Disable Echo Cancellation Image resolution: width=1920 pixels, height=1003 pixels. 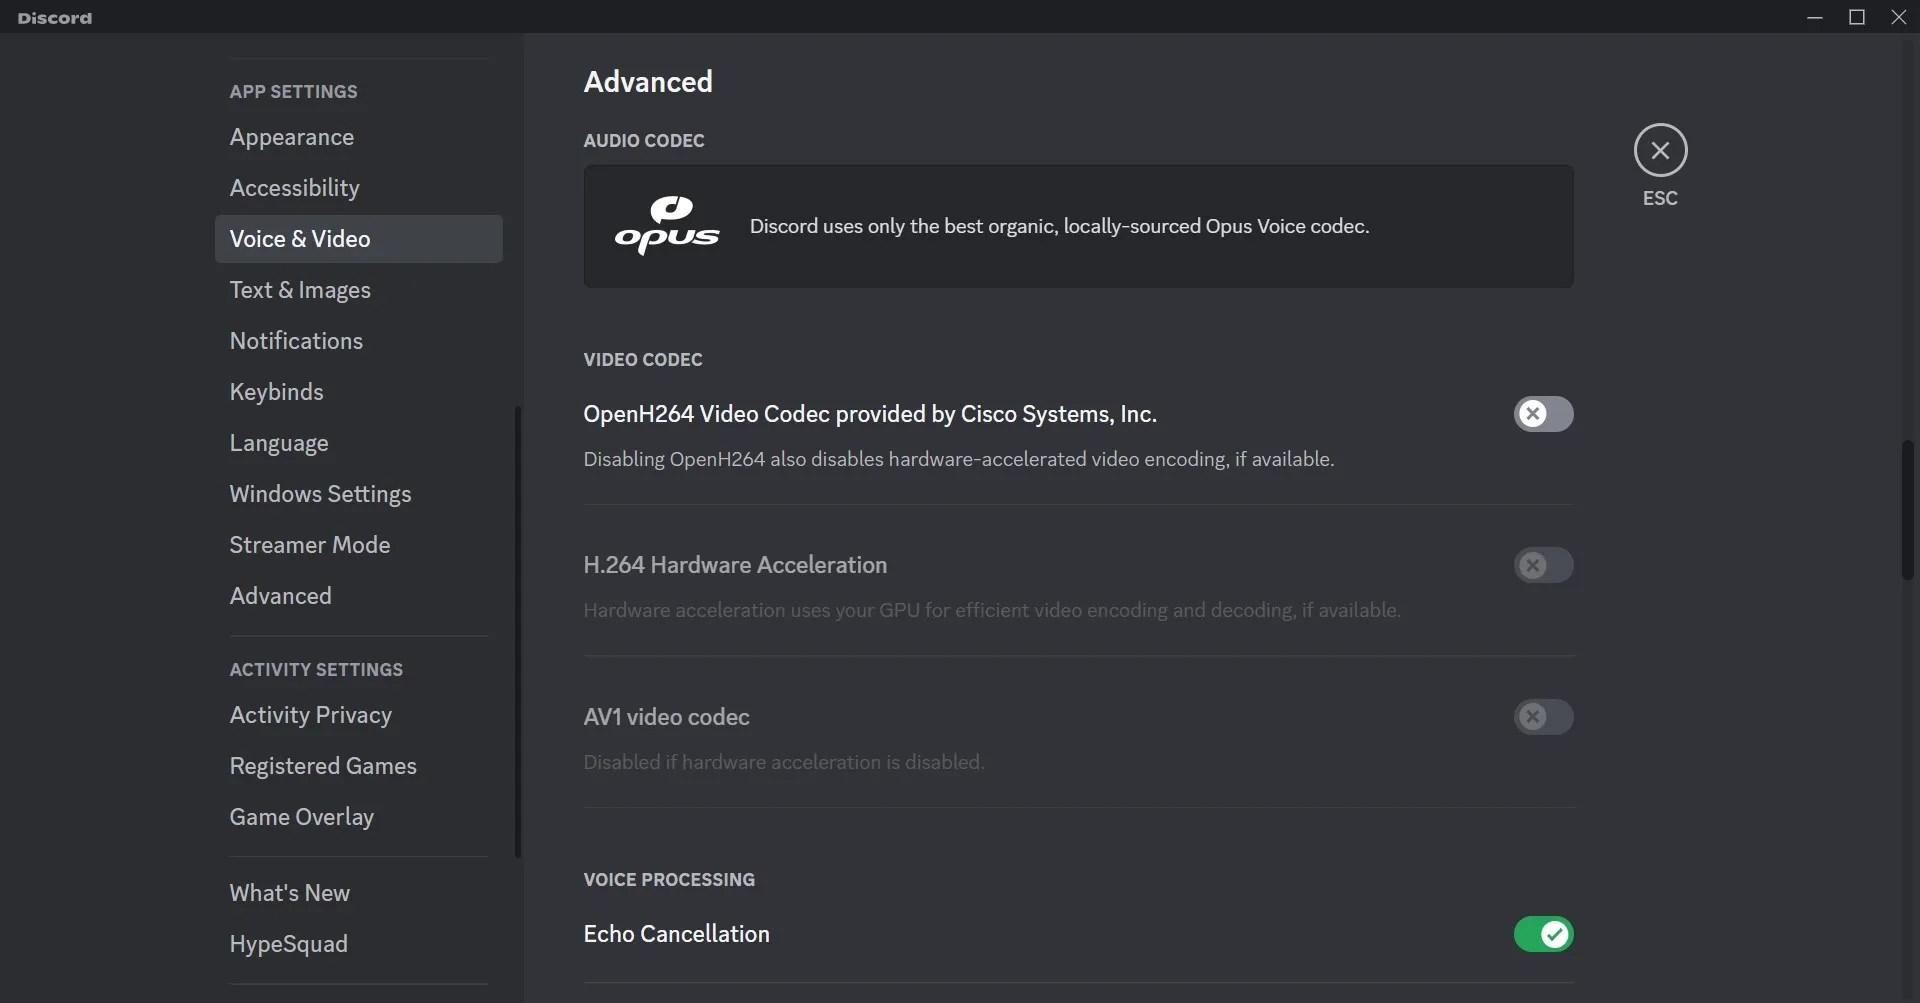click(x=1543, y=934)
